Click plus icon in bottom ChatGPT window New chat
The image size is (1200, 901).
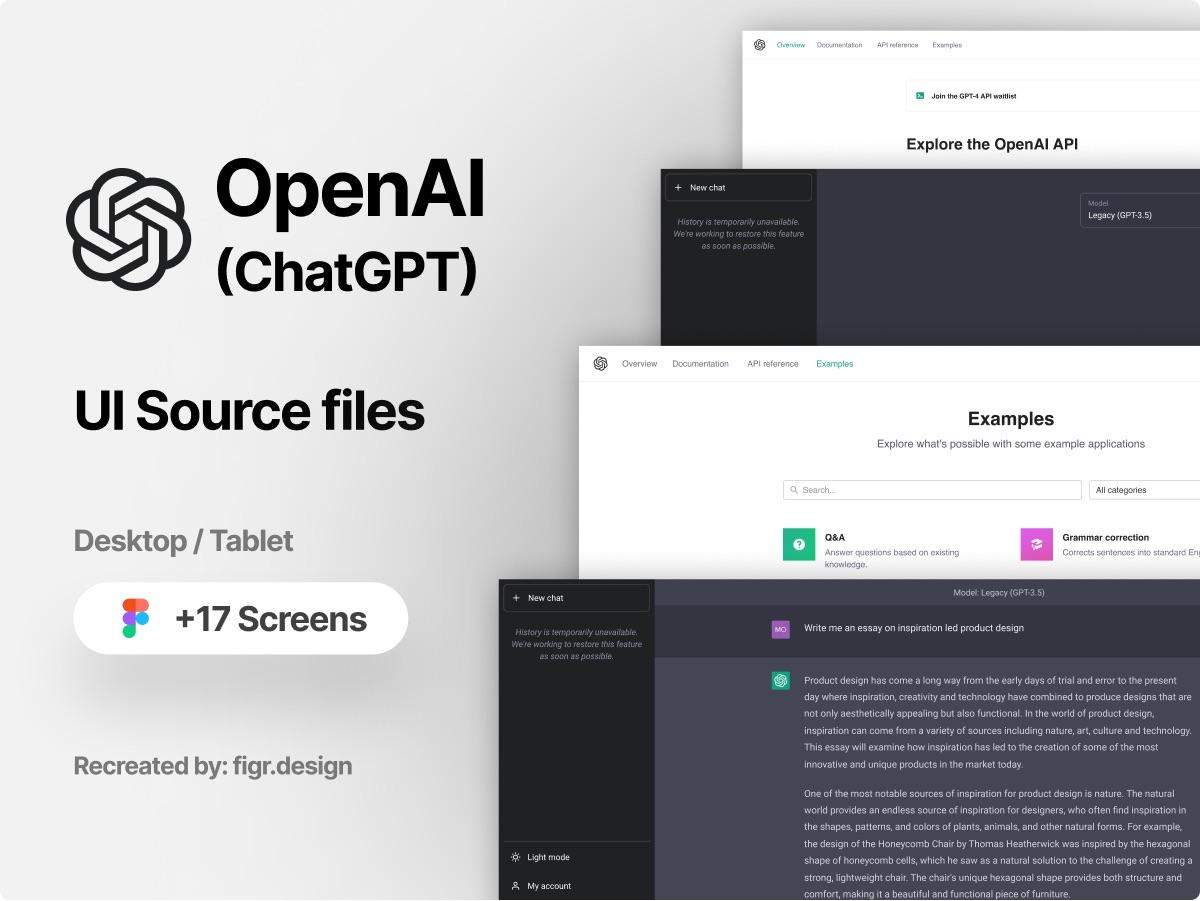(516, 598)
